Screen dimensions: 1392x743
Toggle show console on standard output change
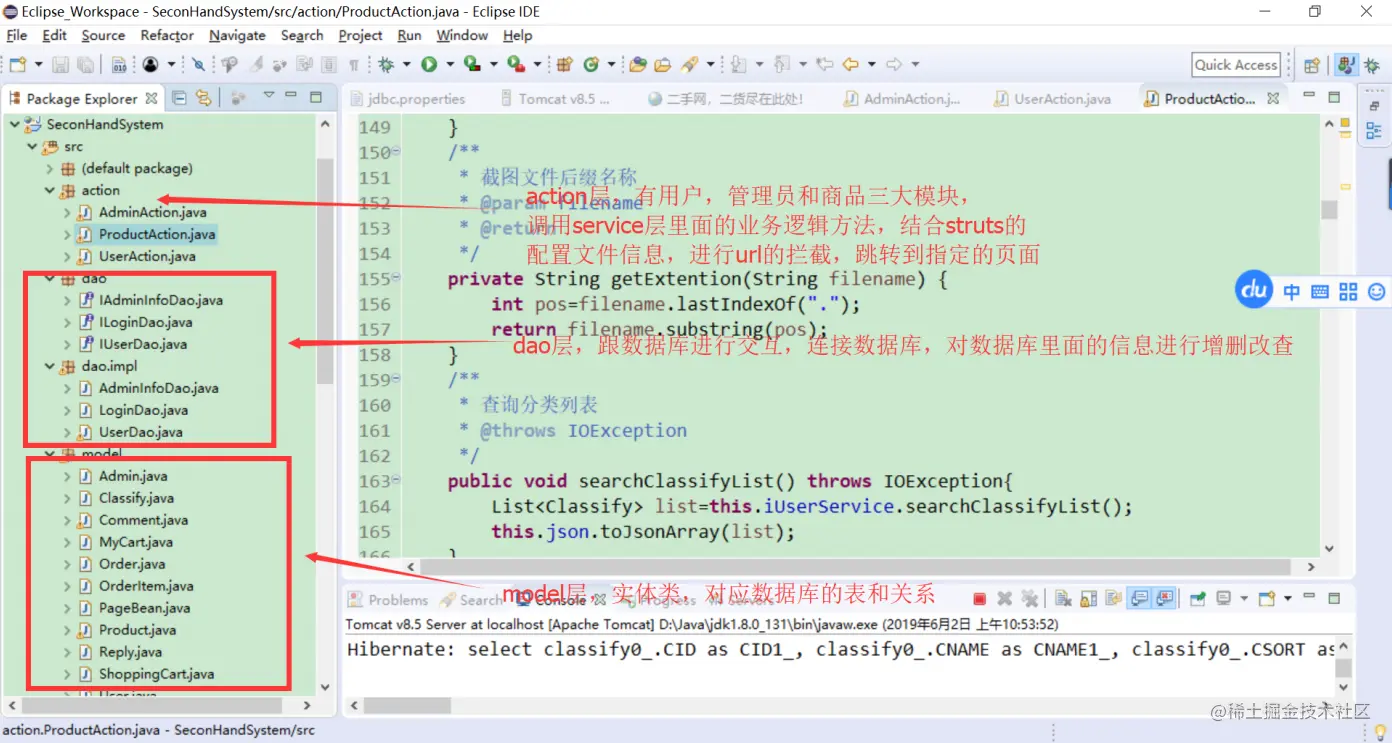pyautogui.click(x=1139, y=599)
